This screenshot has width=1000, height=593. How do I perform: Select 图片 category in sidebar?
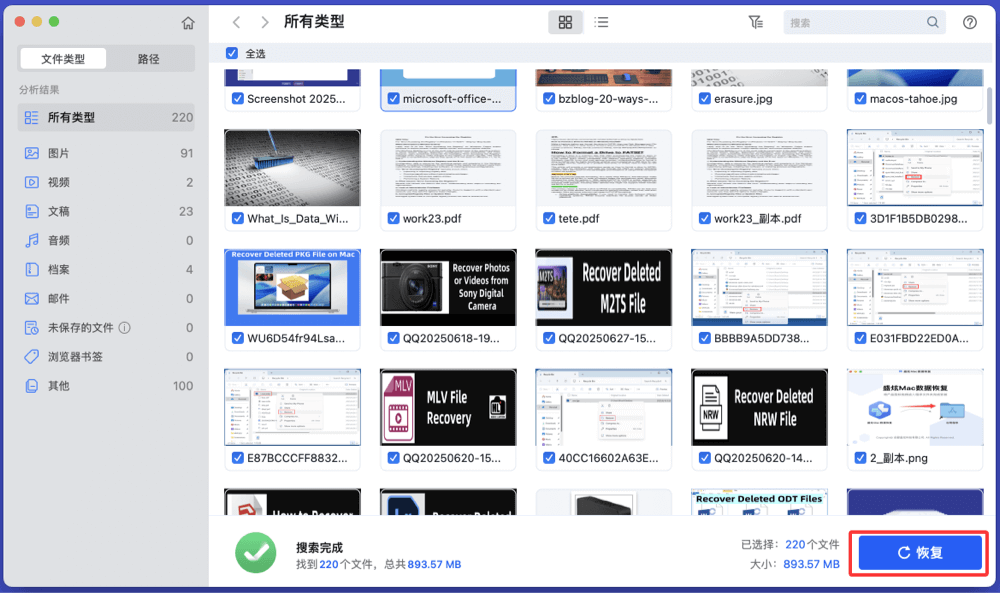[59, 153]
